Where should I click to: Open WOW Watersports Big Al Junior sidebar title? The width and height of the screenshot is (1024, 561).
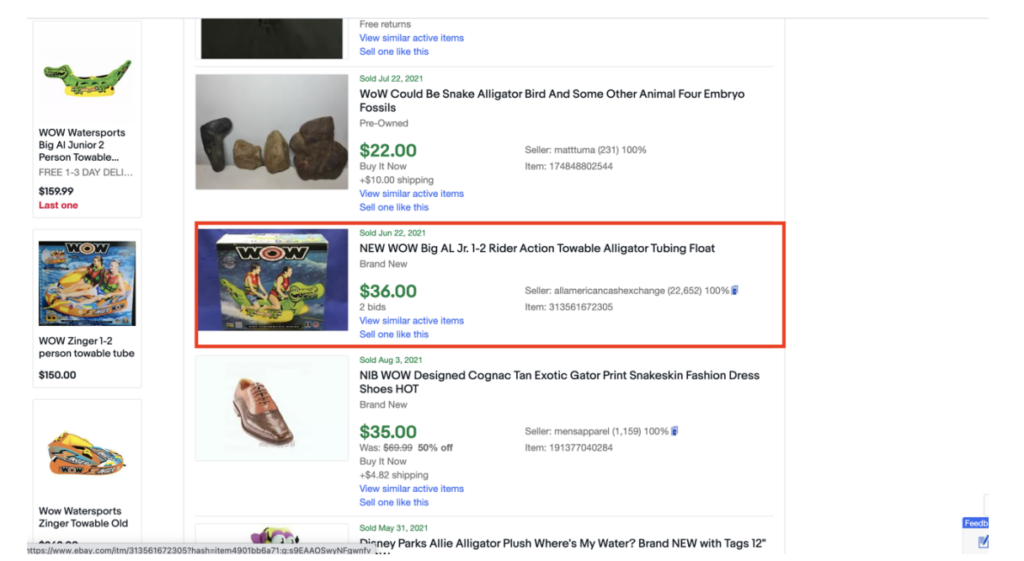pos(82,145)
